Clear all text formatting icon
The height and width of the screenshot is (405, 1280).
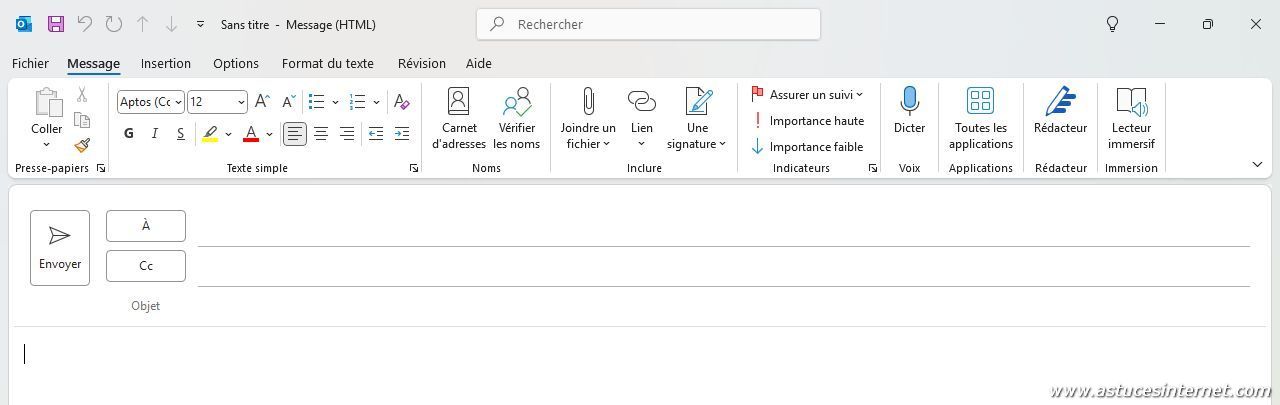(401, 102)
